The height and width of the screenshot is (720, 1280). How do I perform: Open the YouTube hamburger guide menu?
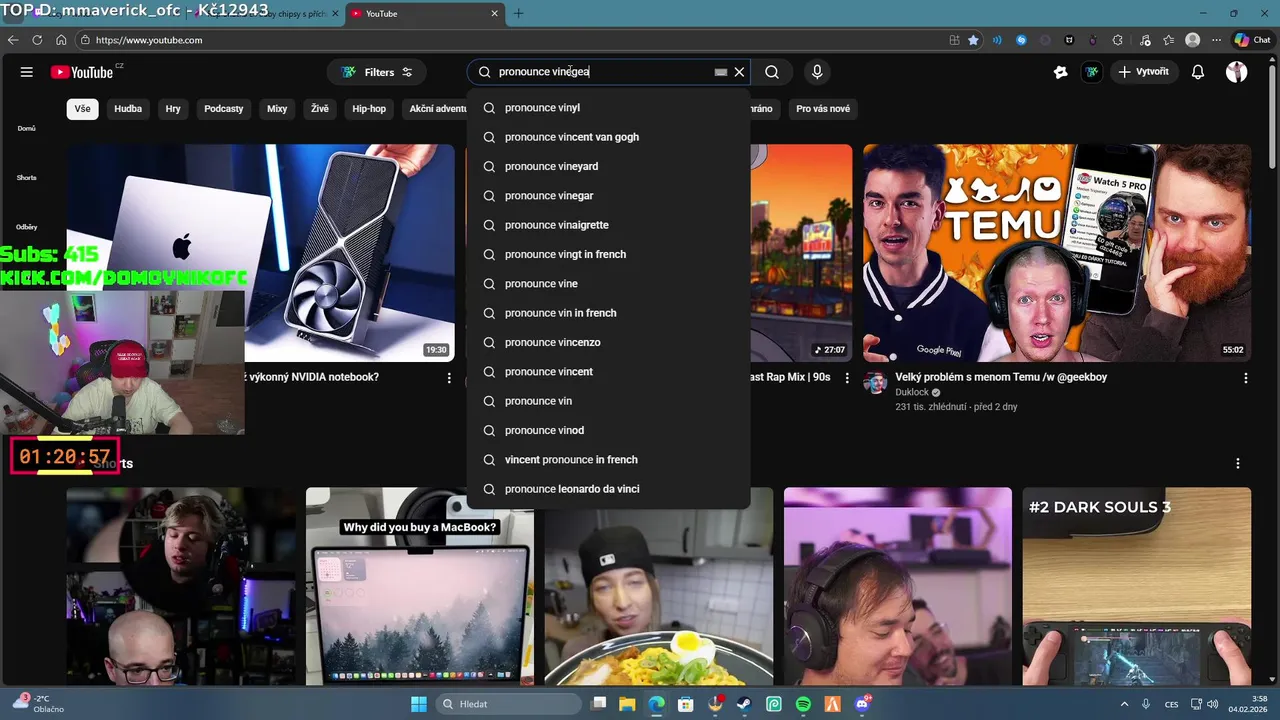[x=27, y=72]
